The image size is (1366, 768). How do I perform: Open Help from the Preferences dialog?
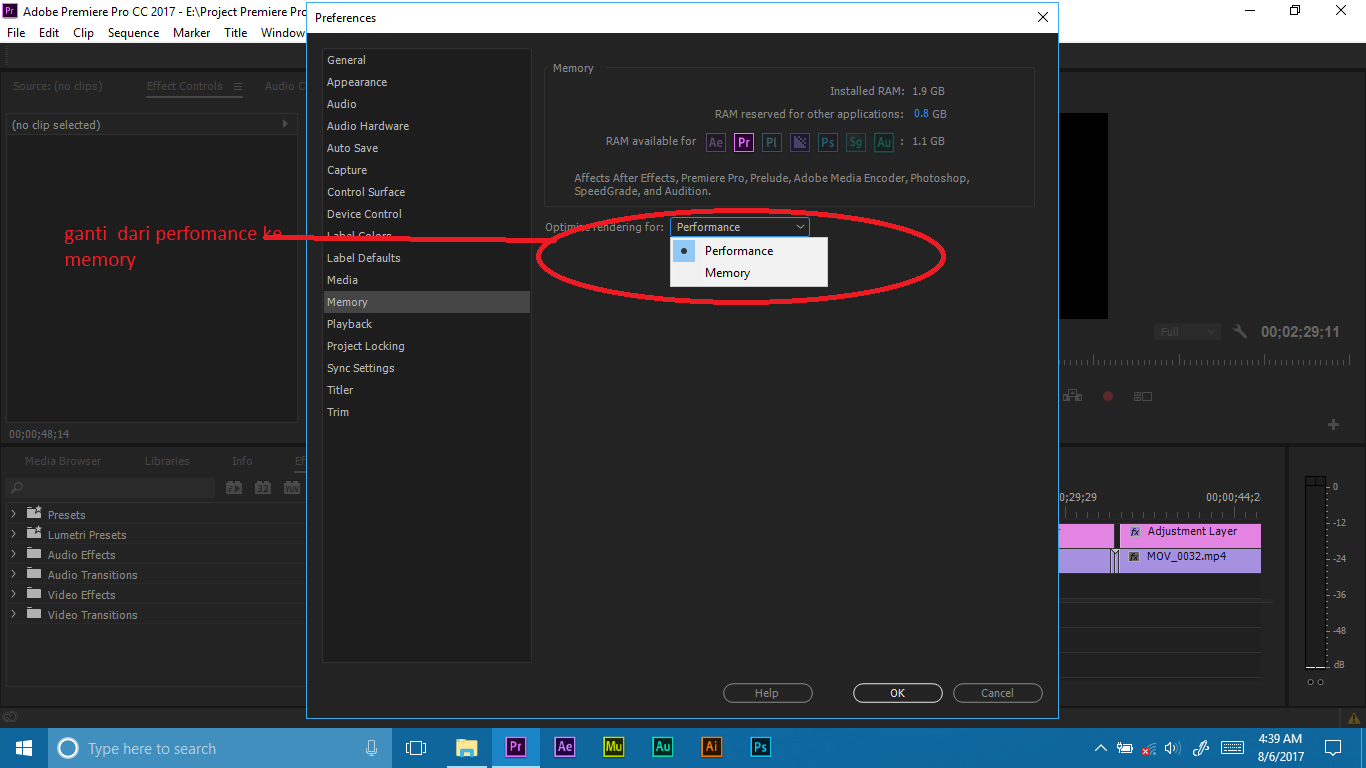click(x=767, y=693)
